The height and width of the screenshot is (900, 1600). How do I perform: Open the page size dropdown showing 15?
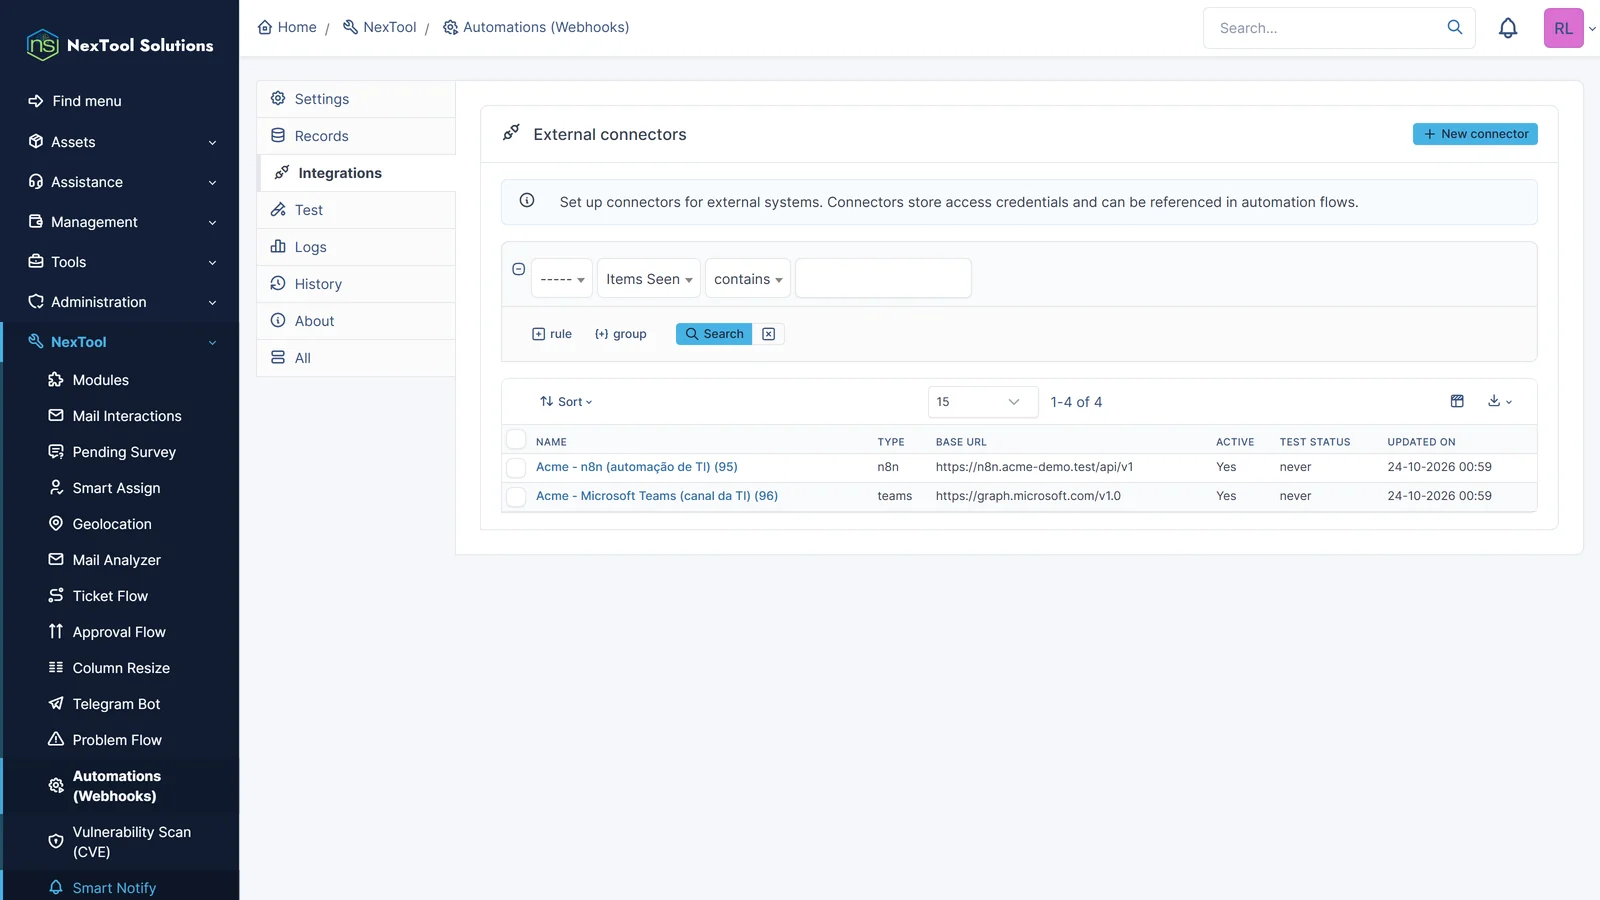[983, 402]
